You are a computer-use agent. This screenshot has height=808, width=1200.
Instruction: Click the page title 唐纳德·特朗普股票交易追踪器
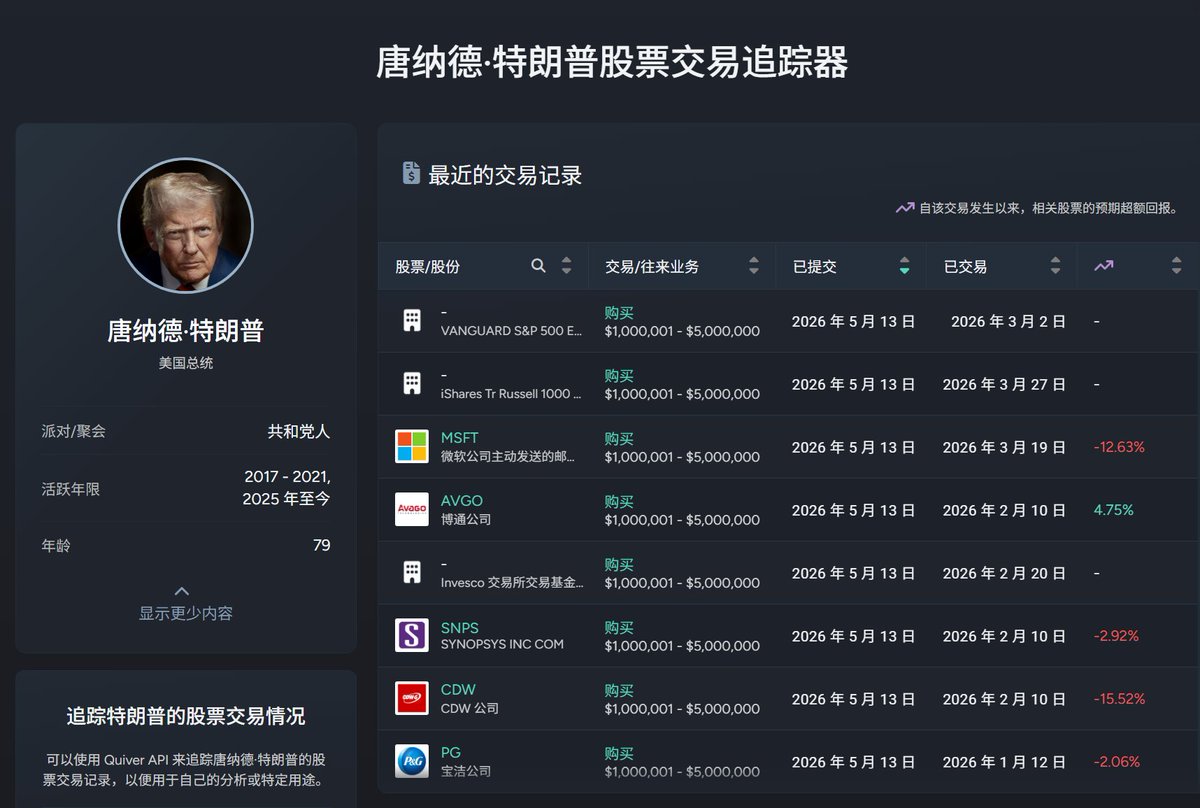coord(612,62)
